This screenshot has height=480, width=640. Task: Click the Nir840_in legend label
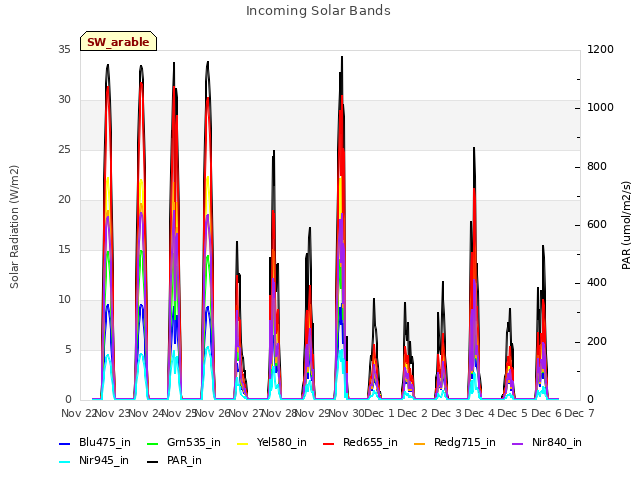pyautogui.click(x=556, y=442)
